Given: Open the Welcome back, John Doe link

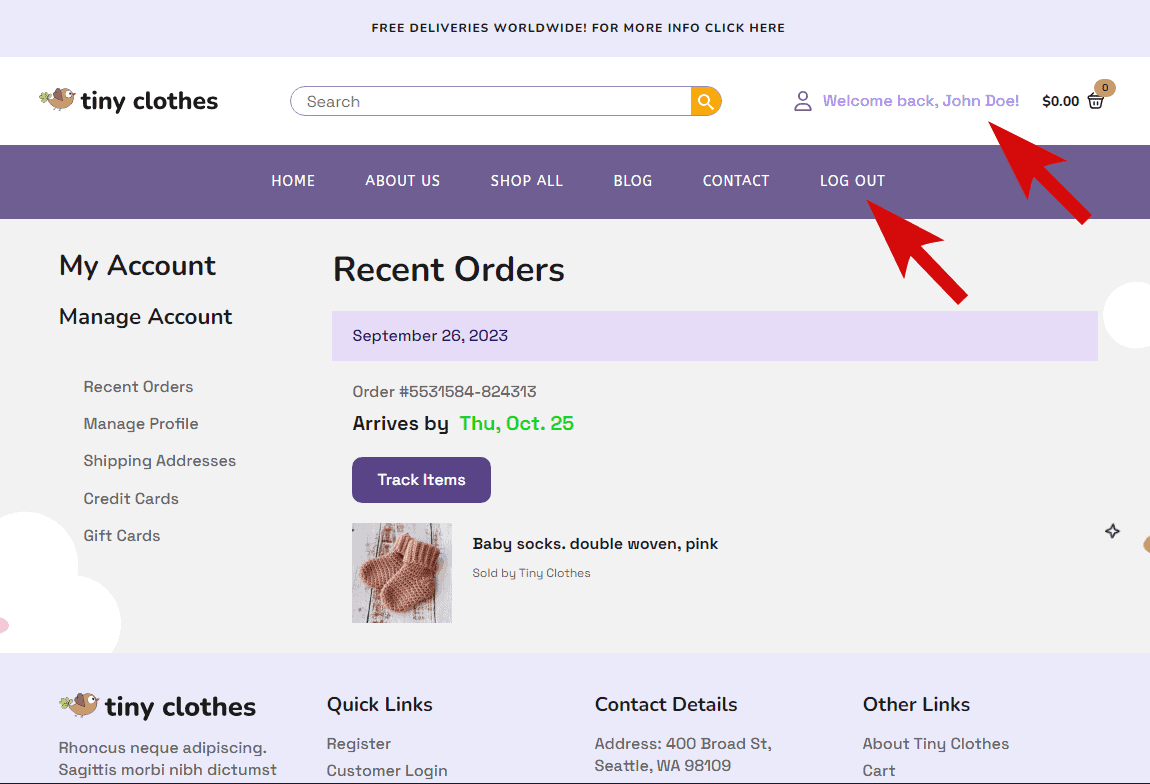Looking at the screenshot, I should point(920,101).
